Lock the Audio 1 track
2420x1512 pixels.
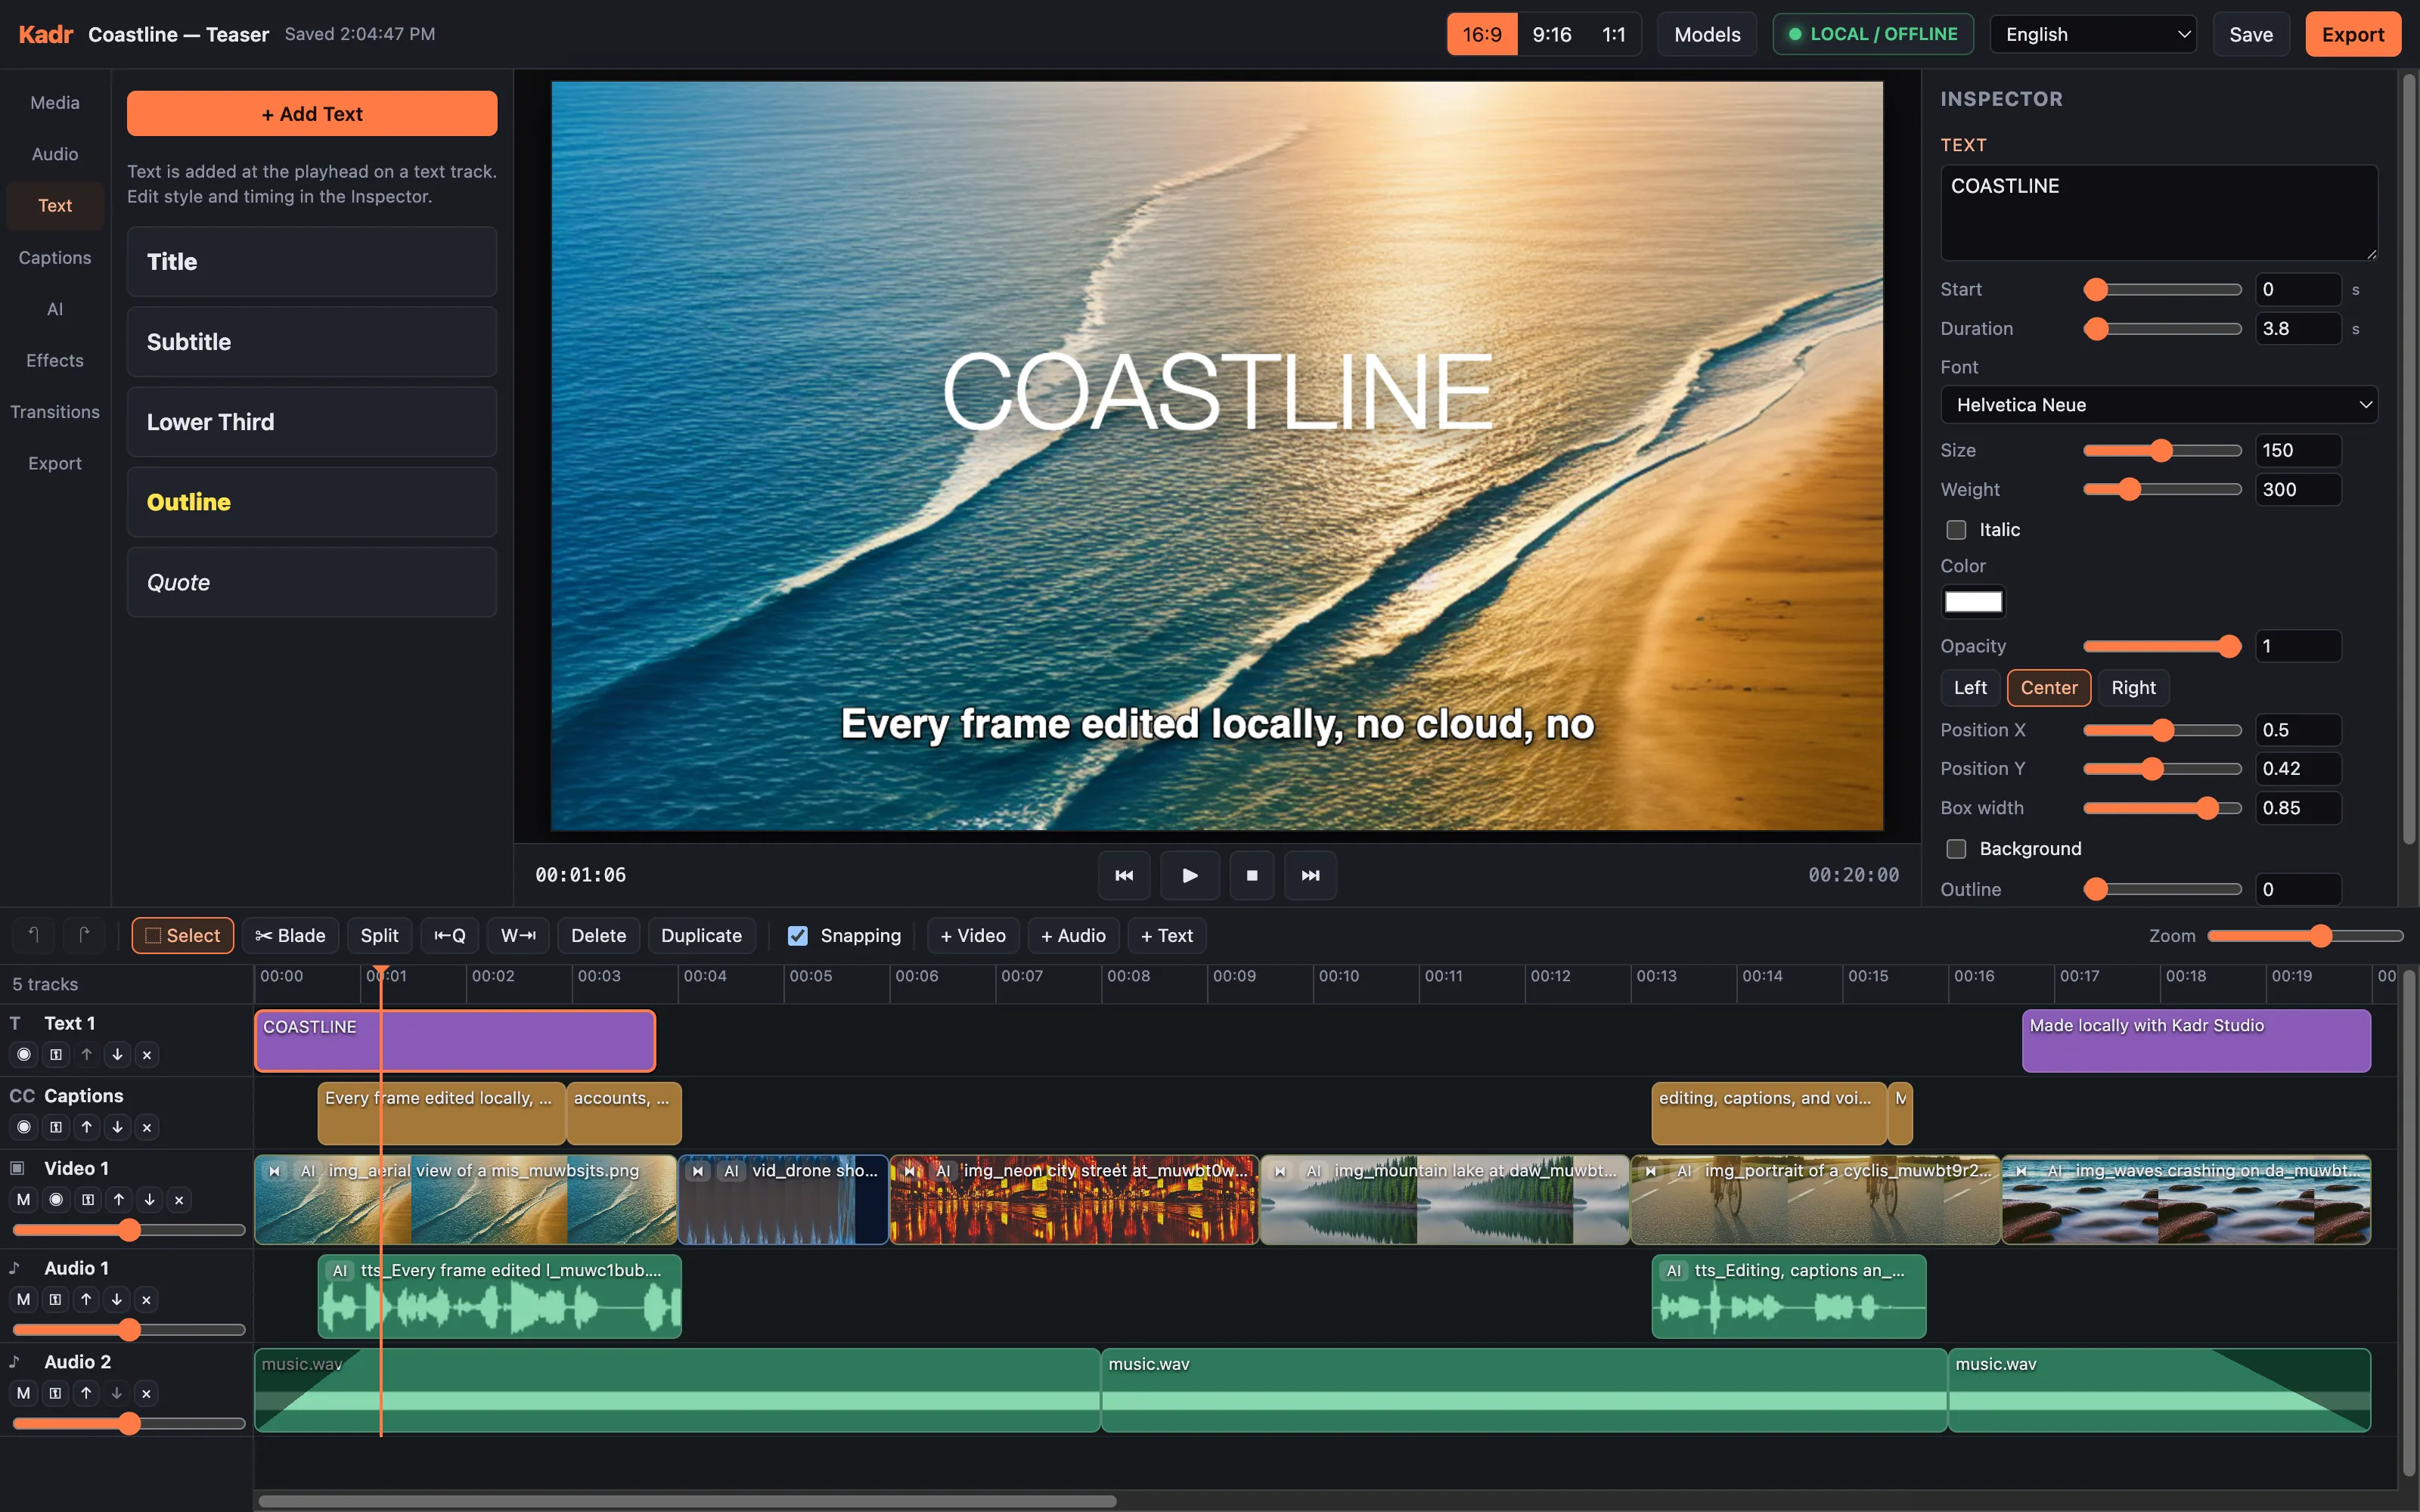click(x=55, y=1299)
